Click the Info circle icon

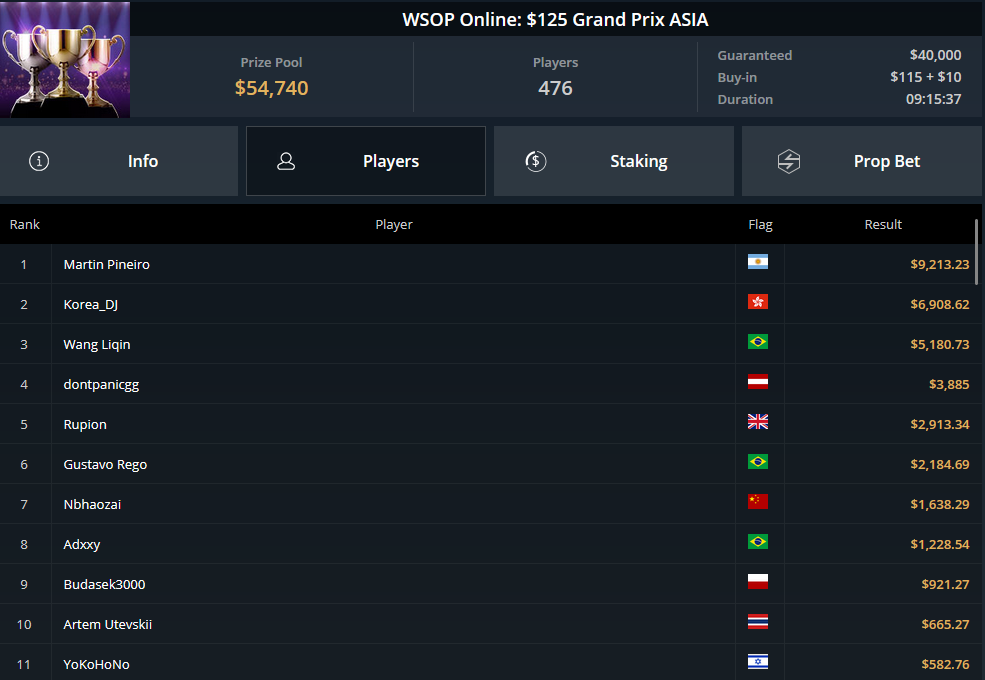(x=39, y=162)
